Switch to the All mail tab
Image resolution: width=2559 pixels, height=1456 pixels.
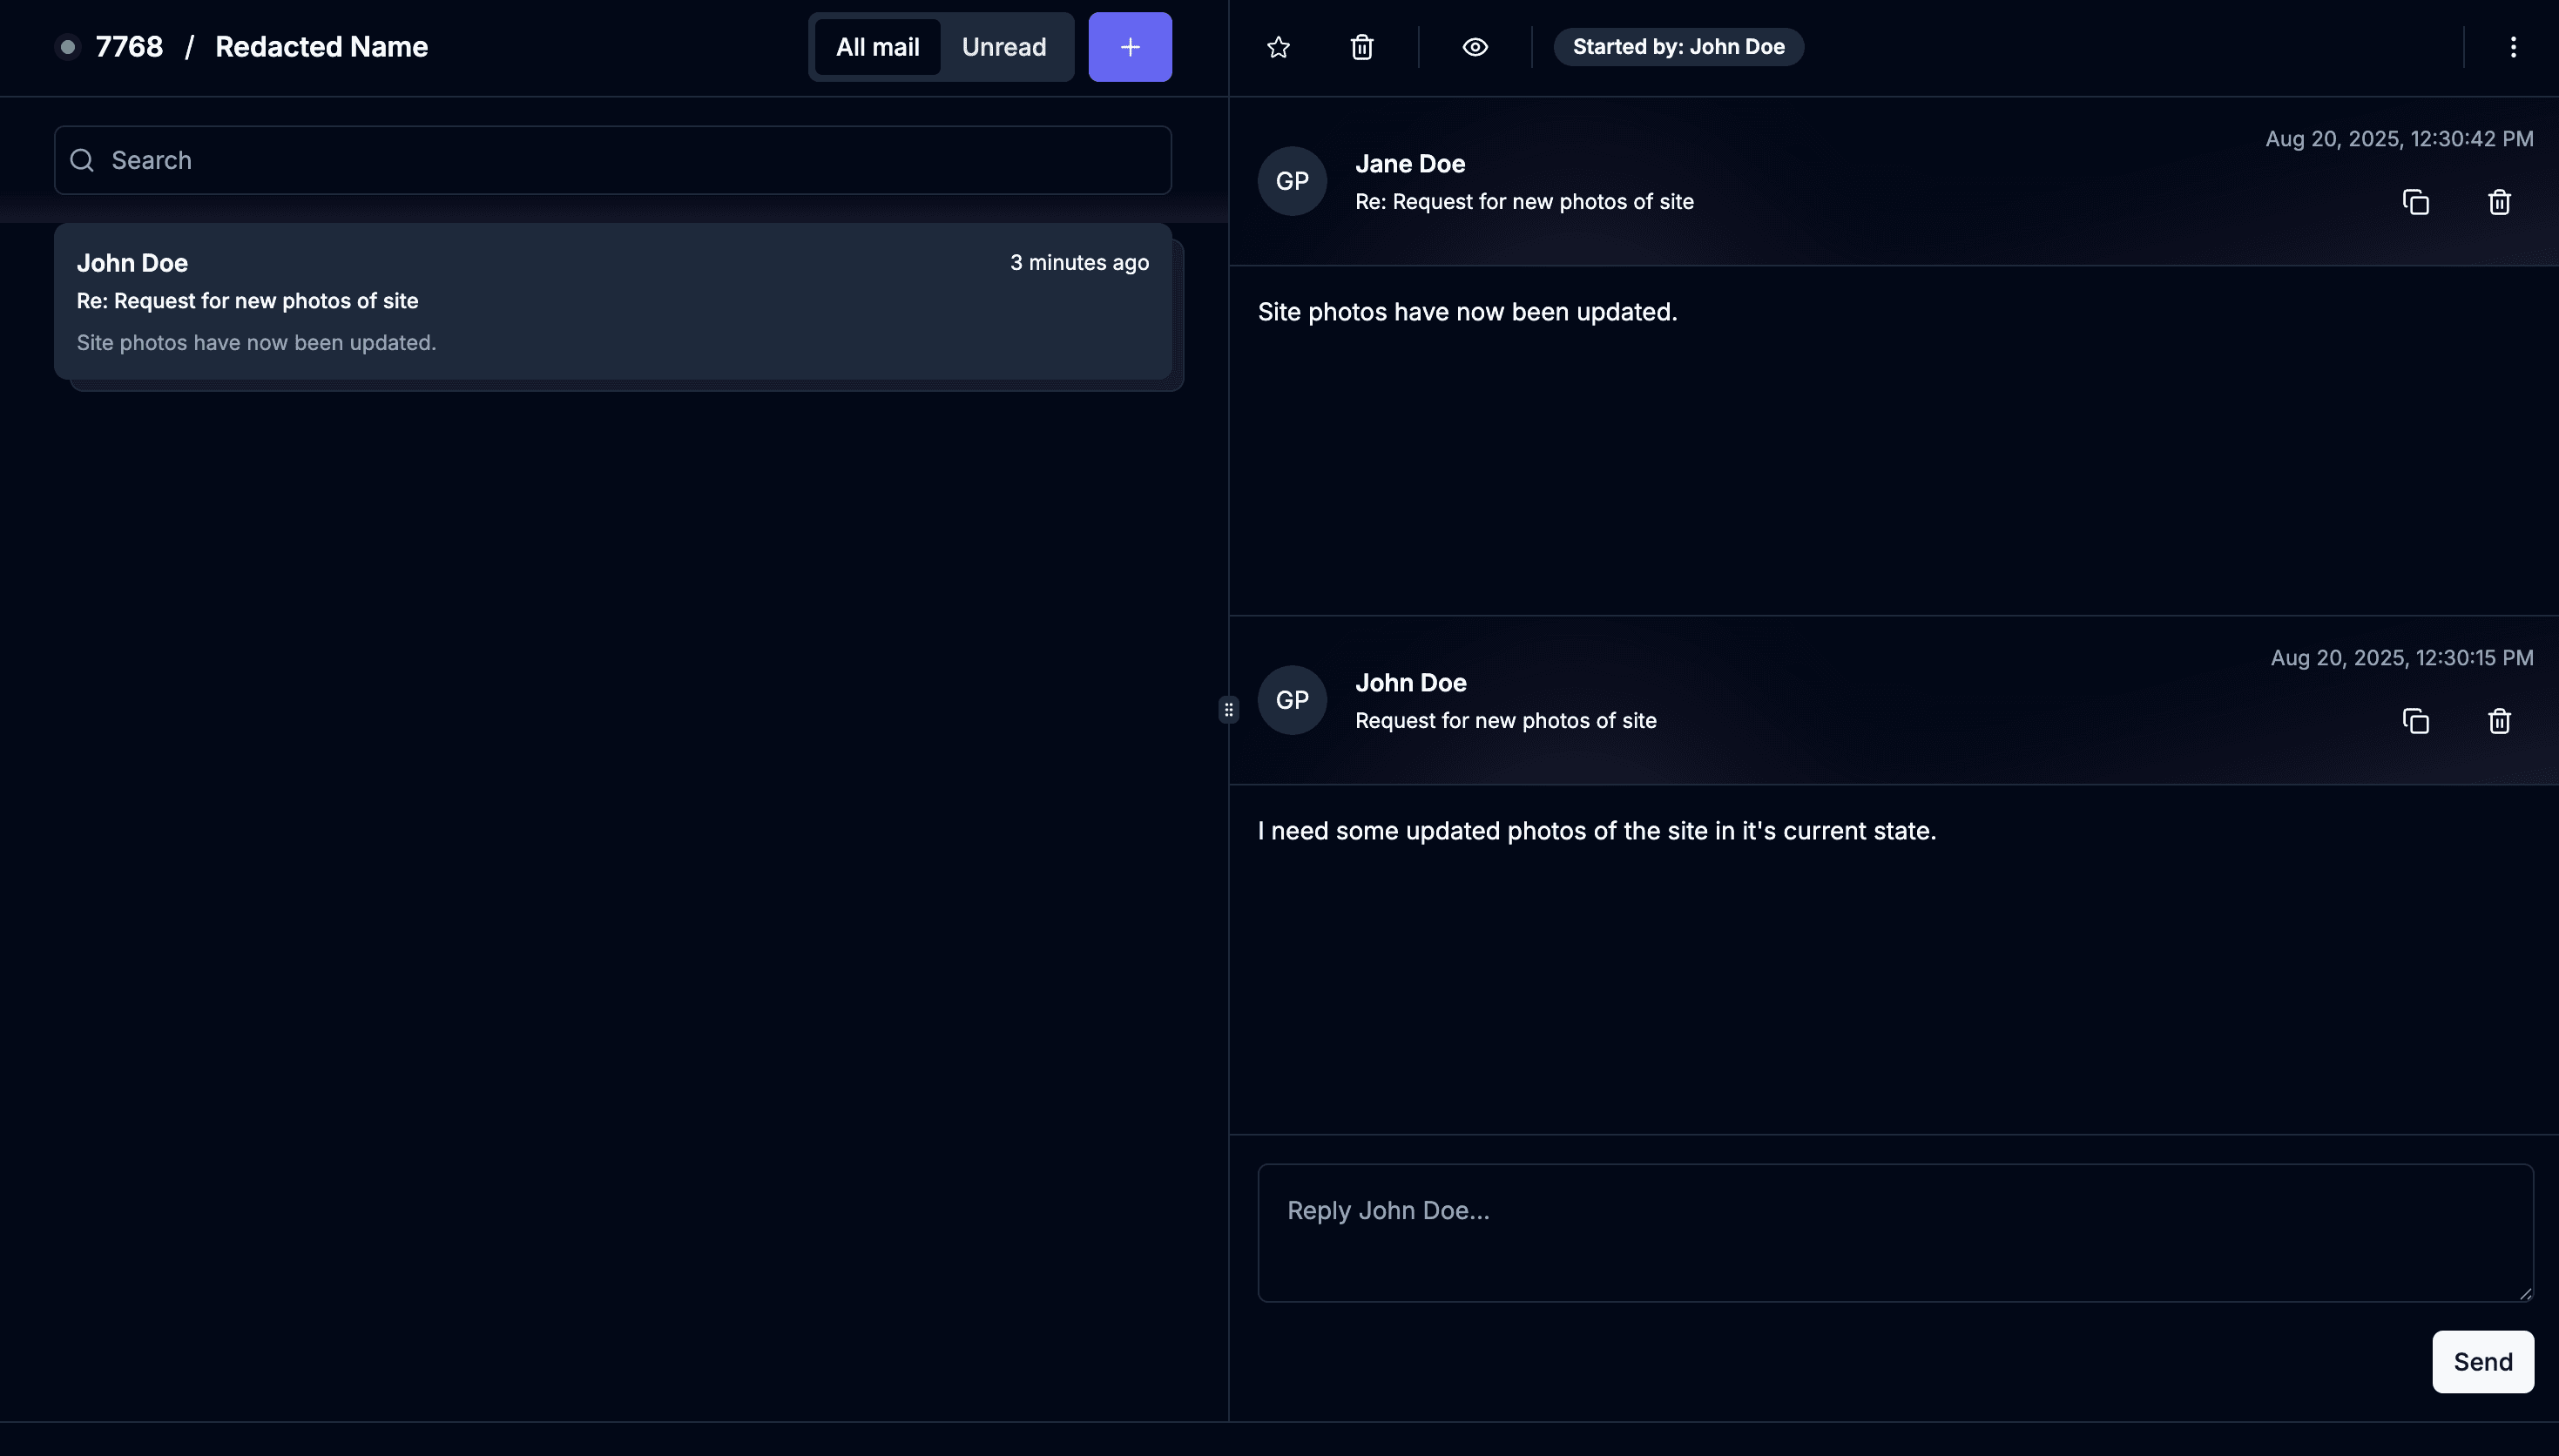pos(877,47)
